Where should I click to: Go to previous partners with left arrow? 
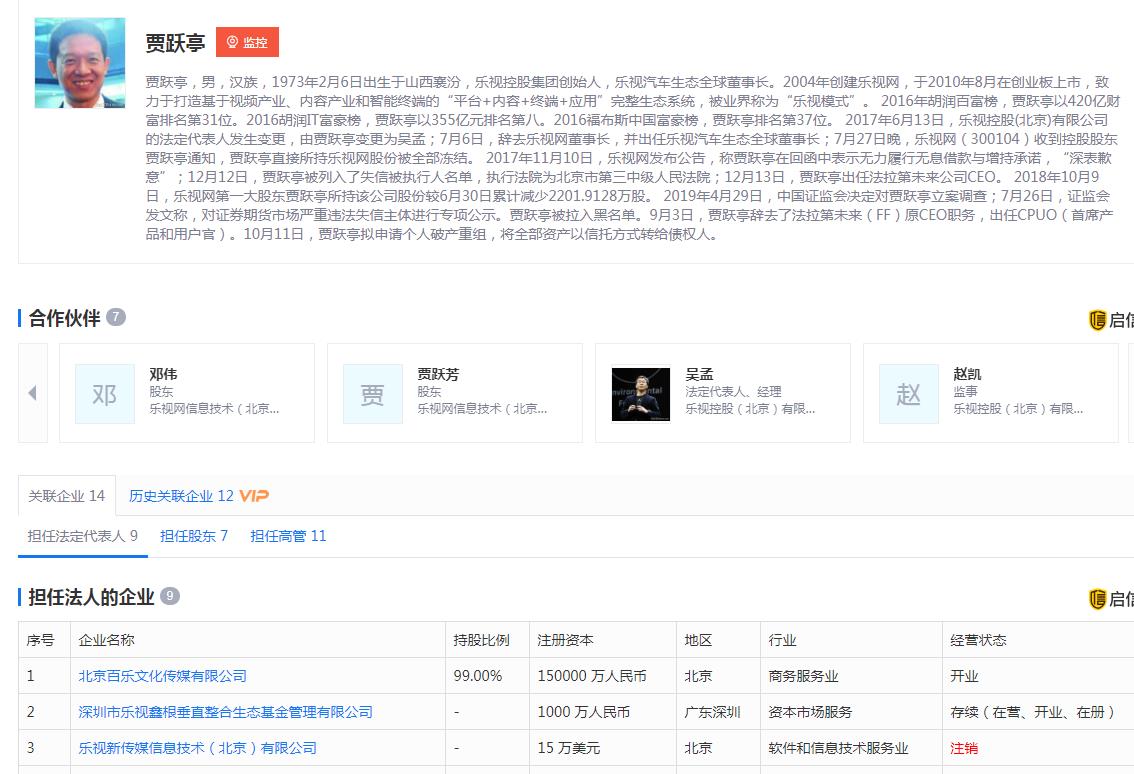click(x=33, y=393)
